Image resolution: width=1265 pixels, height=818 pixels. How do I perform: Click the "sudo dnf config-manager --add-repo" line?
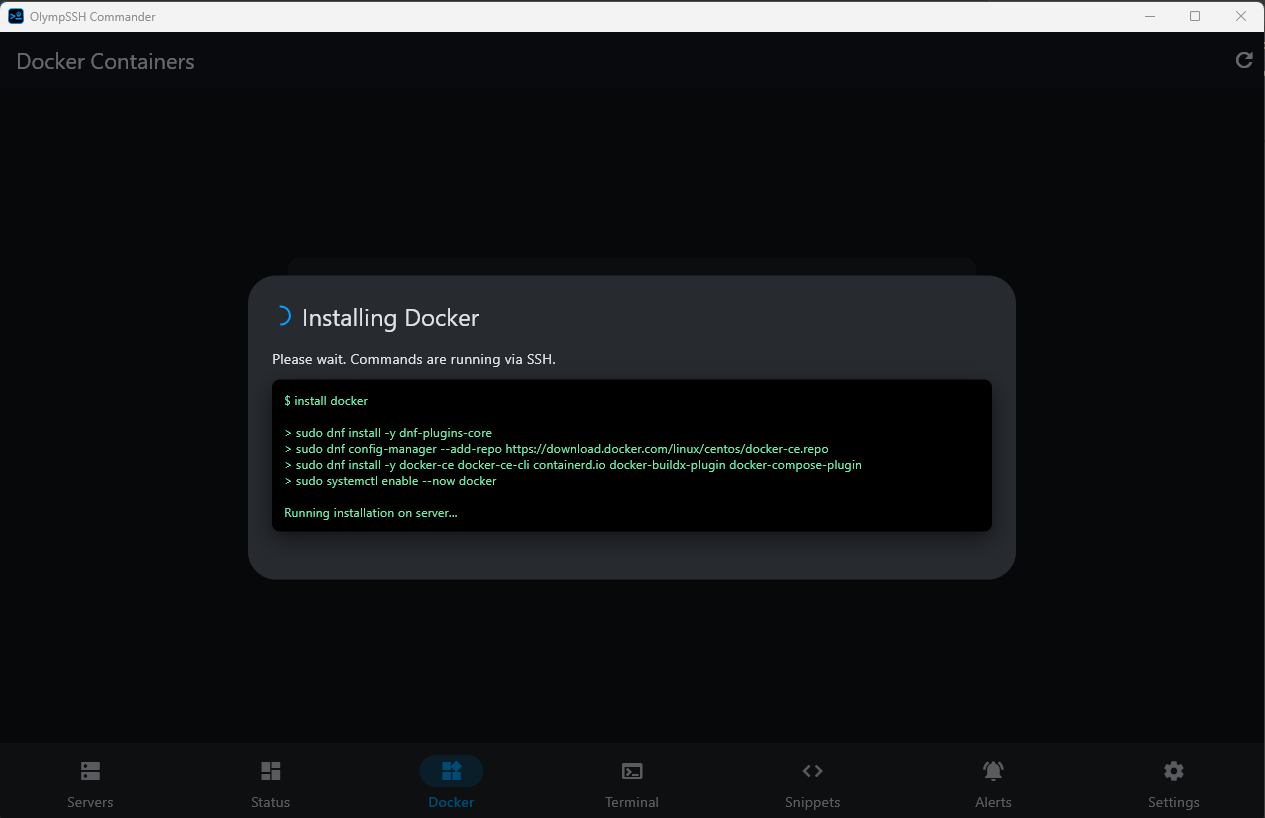(556, 449)
